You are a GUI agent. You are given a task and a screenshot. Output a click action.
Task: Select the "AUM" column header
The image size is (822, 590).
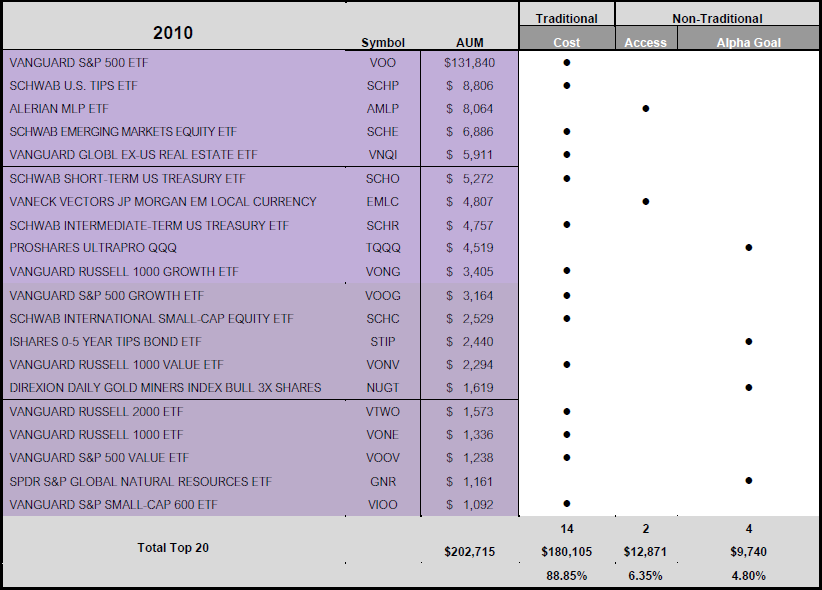click(x=470, y=42)
